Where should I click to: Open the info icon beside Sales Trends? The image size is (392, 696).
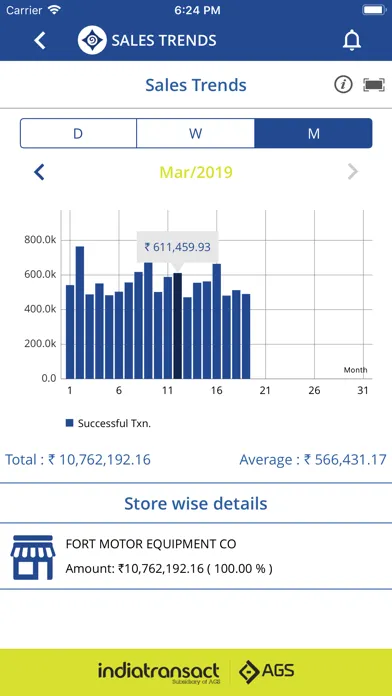[x=343, y=84]
